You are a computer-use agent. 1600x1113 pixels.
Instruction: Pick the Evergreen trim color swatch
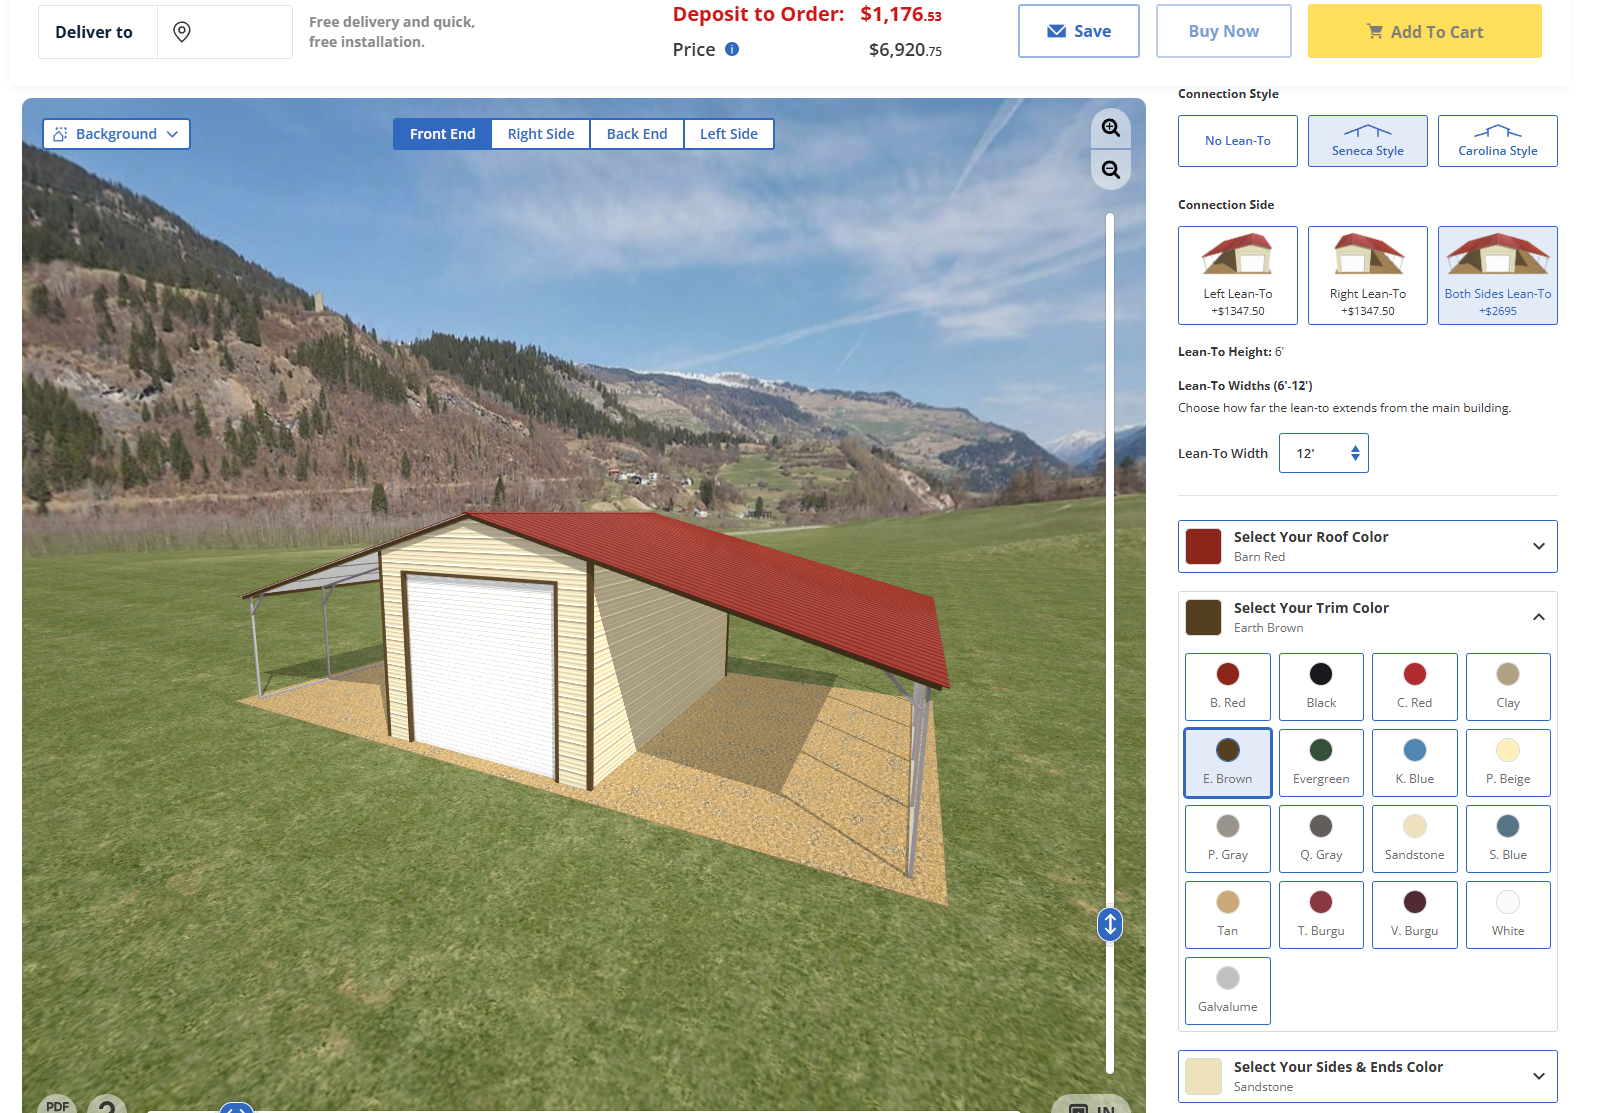[1321, 763]
